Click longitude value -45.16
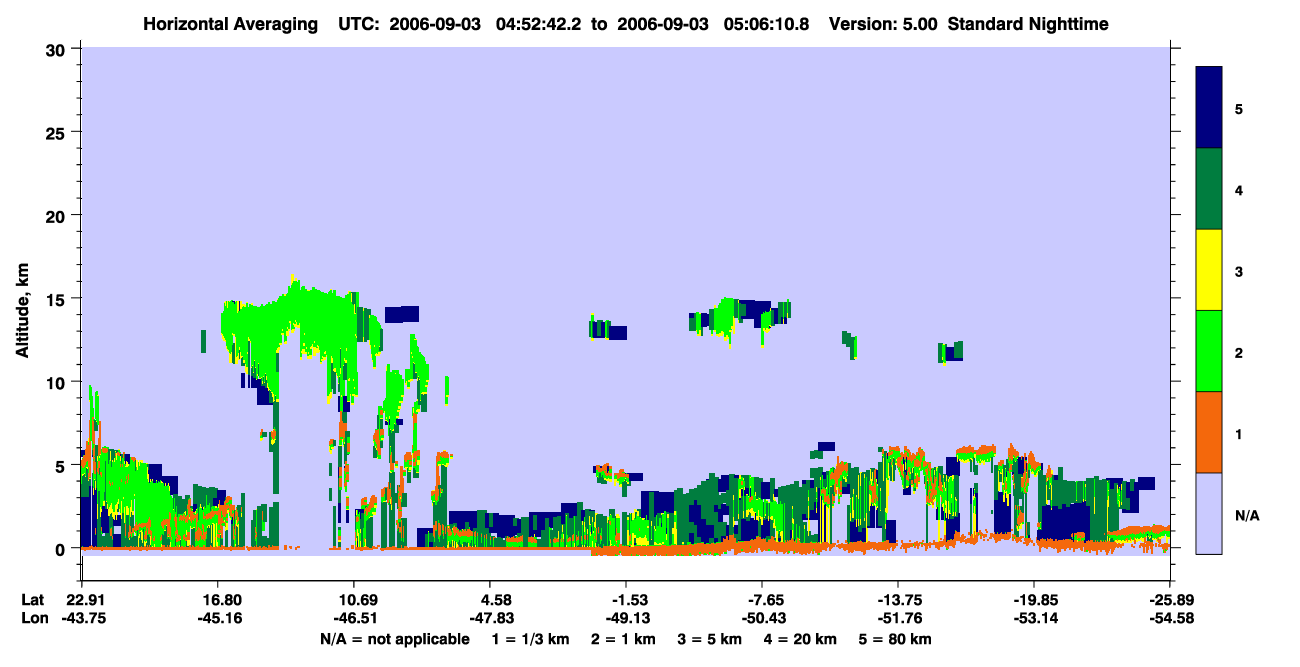The width and height of the screenshot is (1300, 667). pos(218,618)
